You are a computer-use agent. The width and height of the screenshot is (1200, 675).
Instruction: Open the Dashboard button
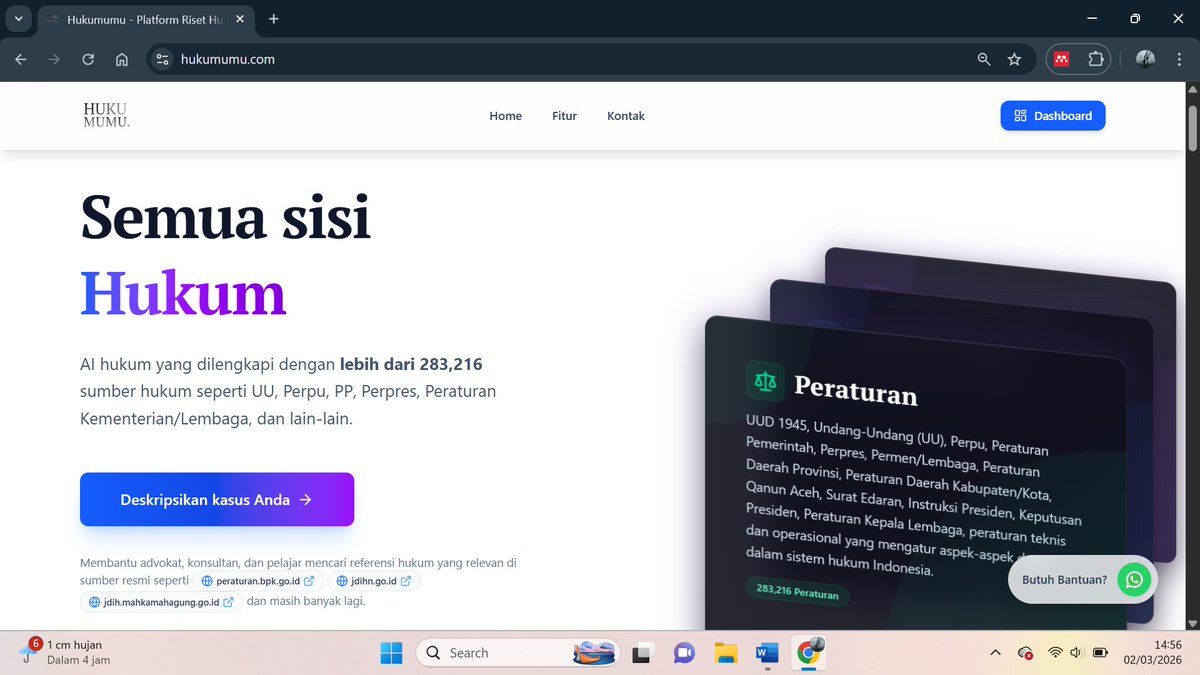tap(1053, 116)
